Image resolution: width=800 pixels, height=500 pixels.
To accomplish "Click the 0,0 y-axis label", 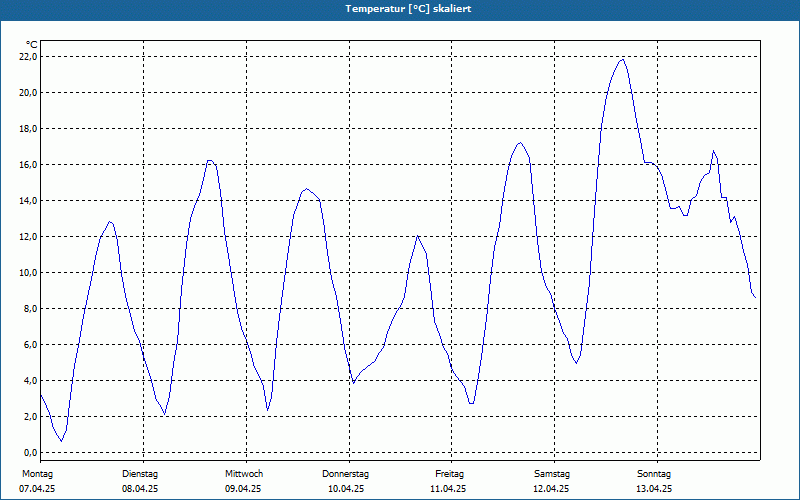I will tap(30, 453).
